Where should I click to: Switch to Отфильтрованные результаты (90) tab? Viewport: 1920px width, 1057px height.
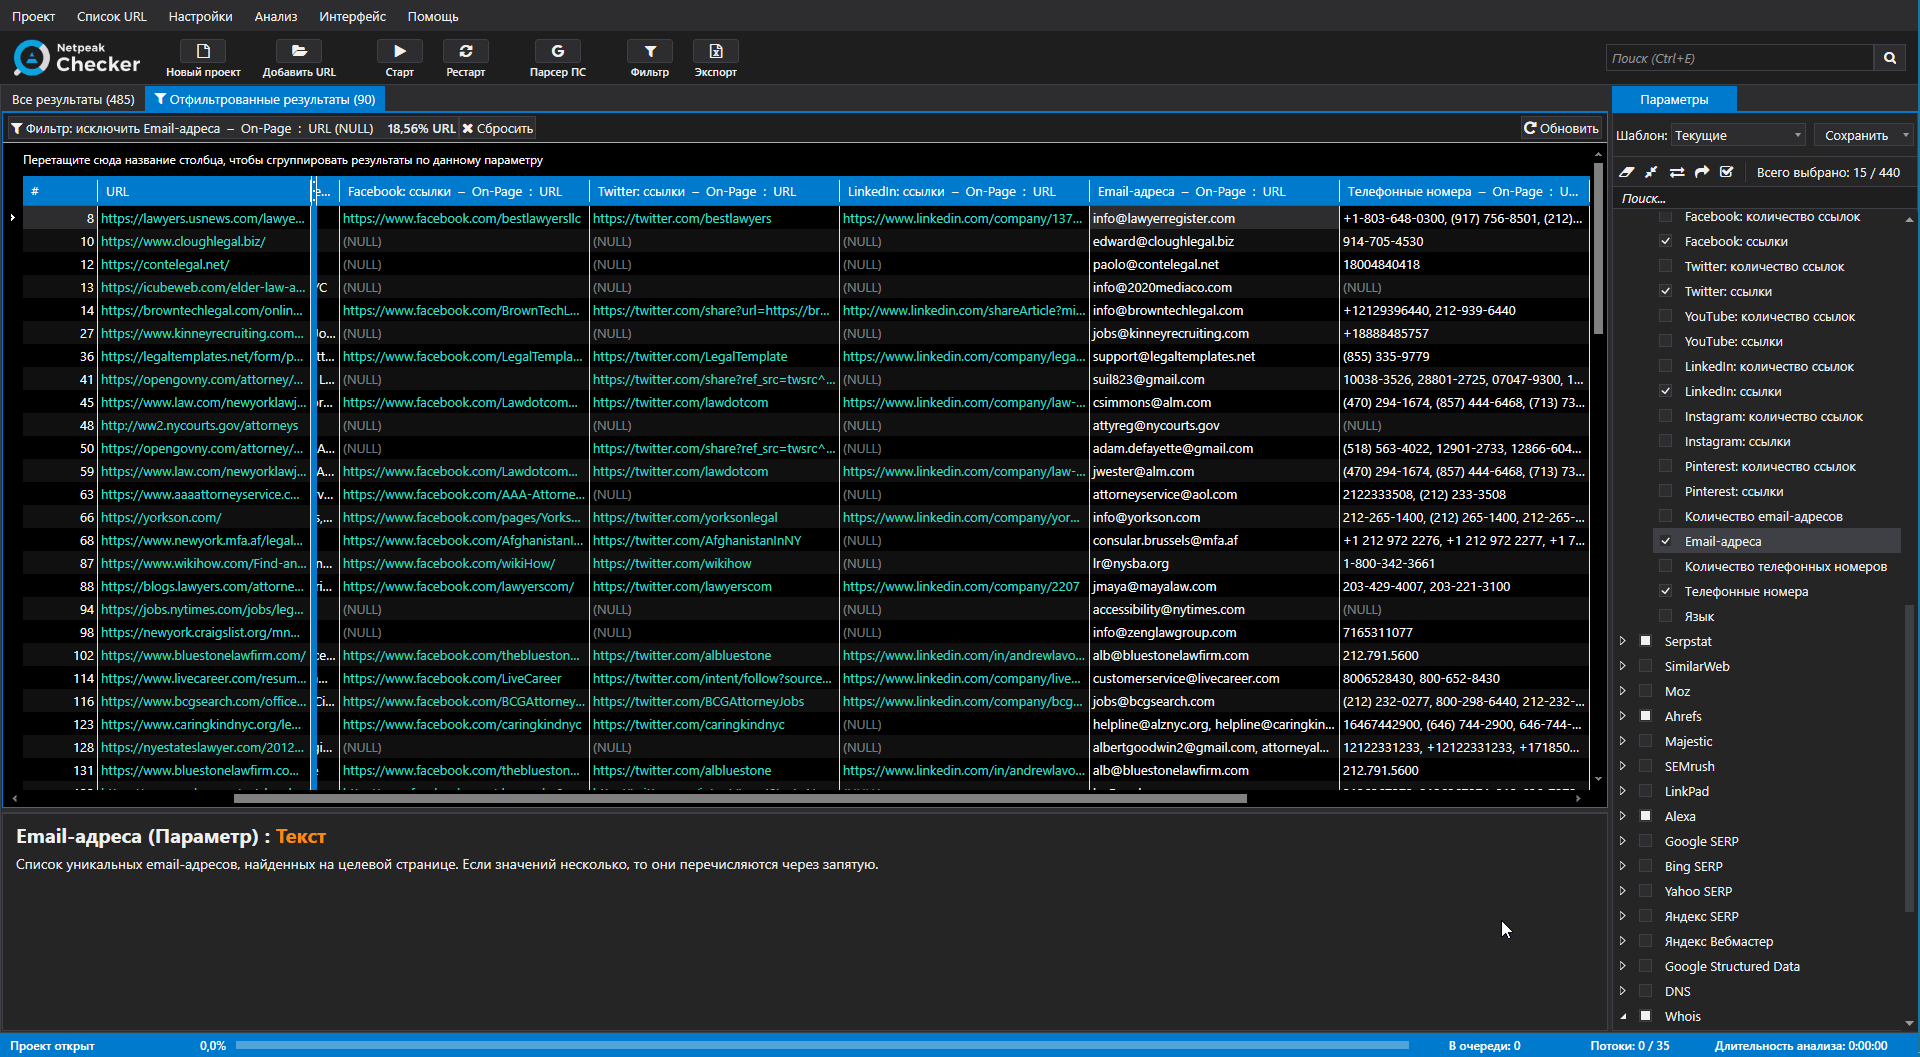265,99
